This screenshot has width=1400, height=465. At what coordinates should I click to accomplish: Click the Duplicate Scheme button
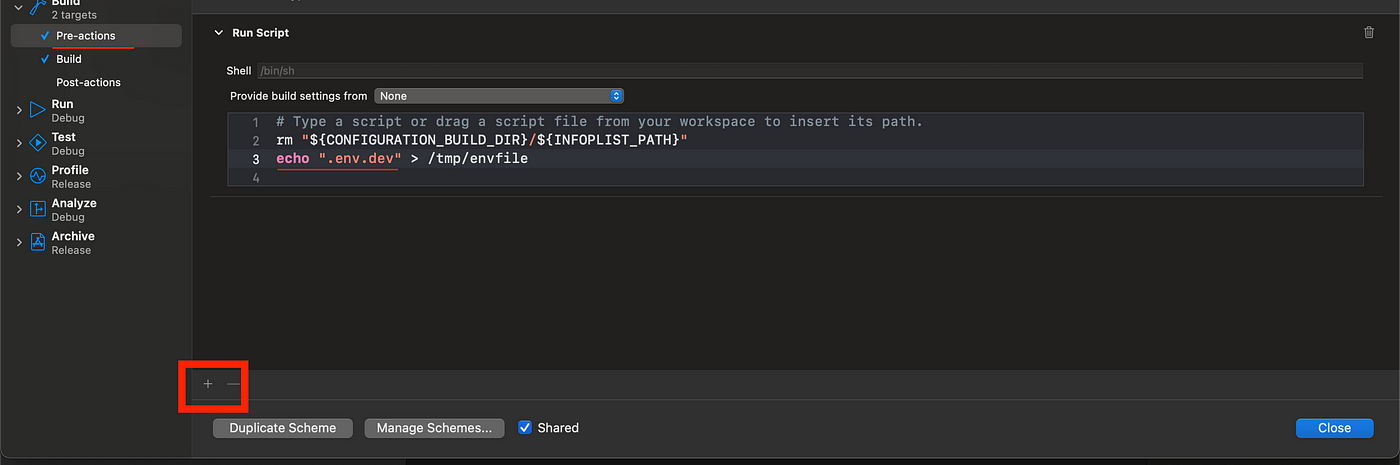coord(283,428)
